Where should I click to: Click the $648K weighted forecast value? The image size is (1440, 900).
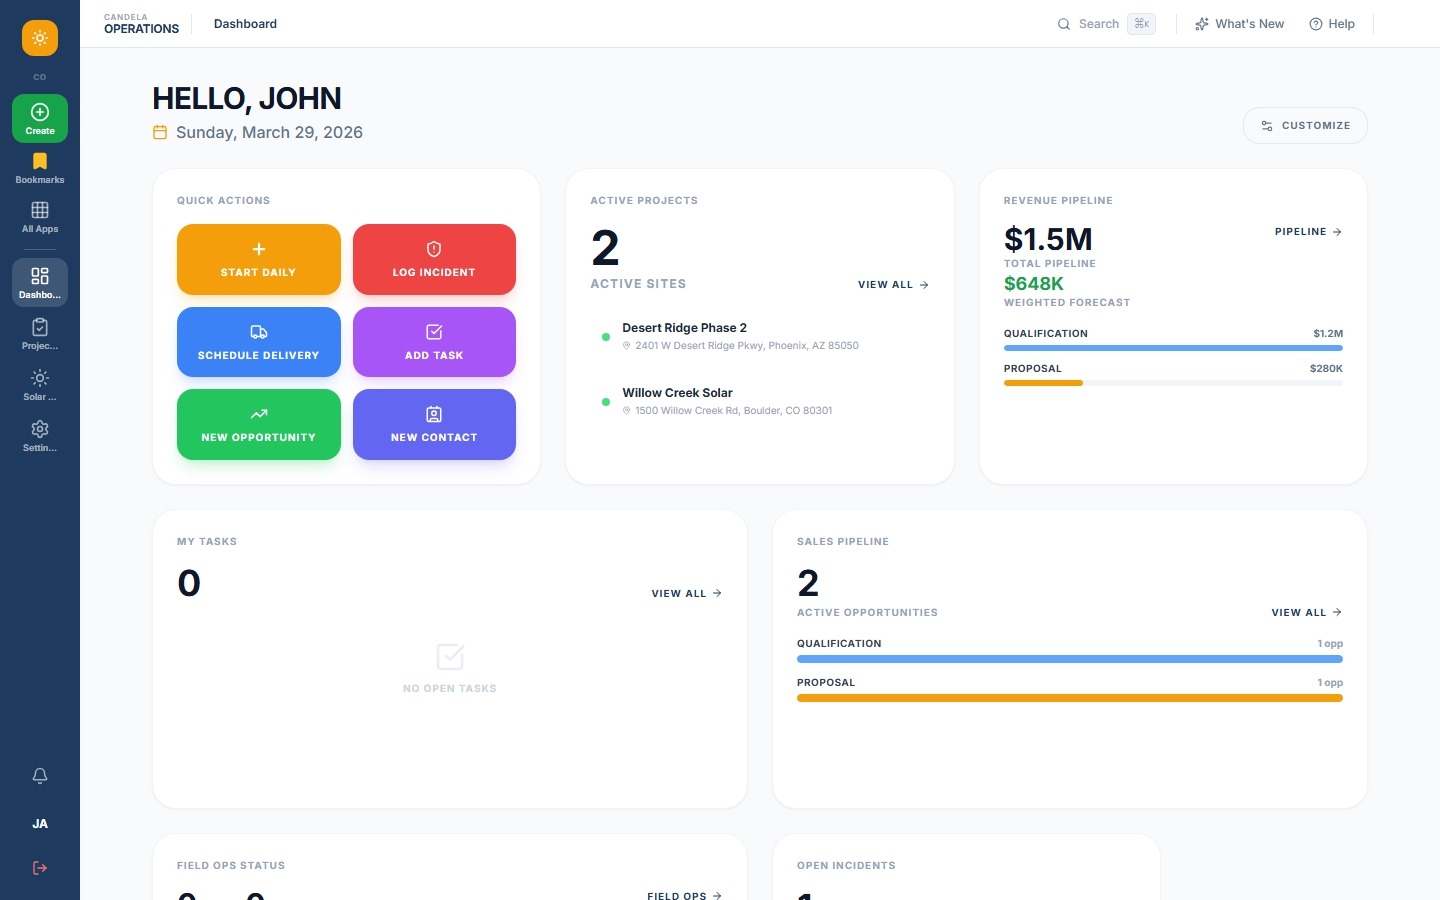click(x=1033, y=284)
